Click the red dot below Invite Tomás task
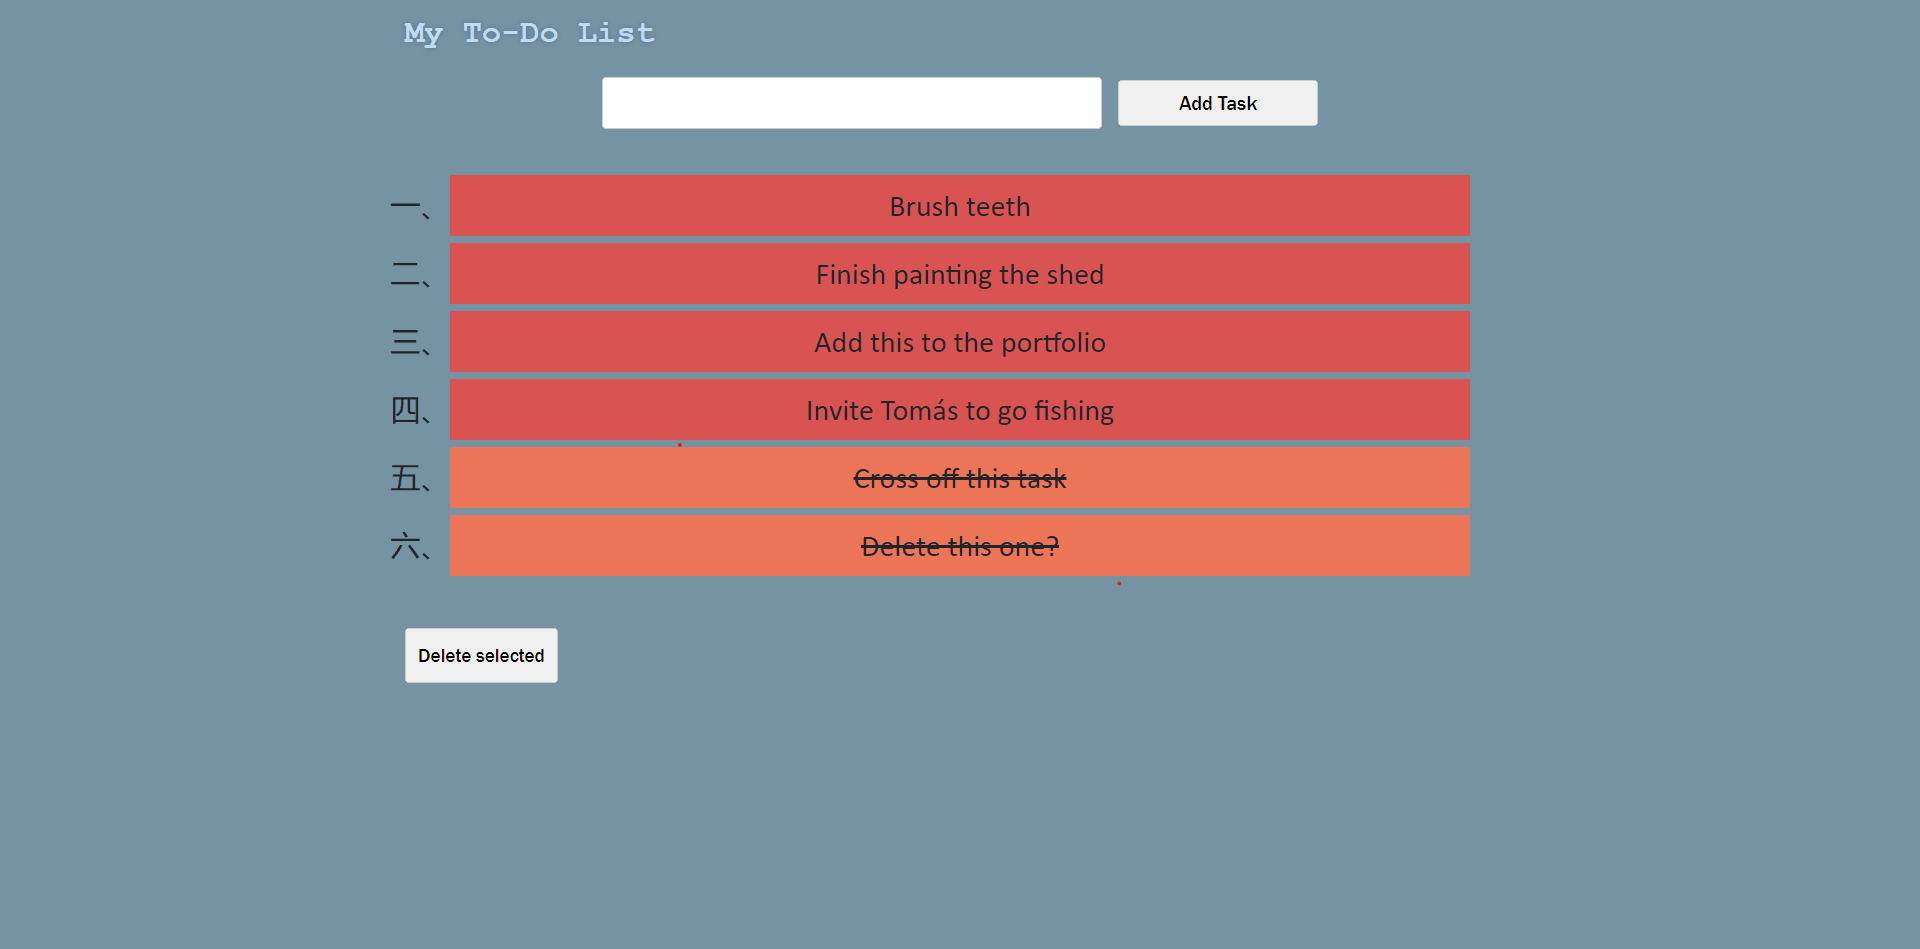1920x949 pixels. click(680, 445)
